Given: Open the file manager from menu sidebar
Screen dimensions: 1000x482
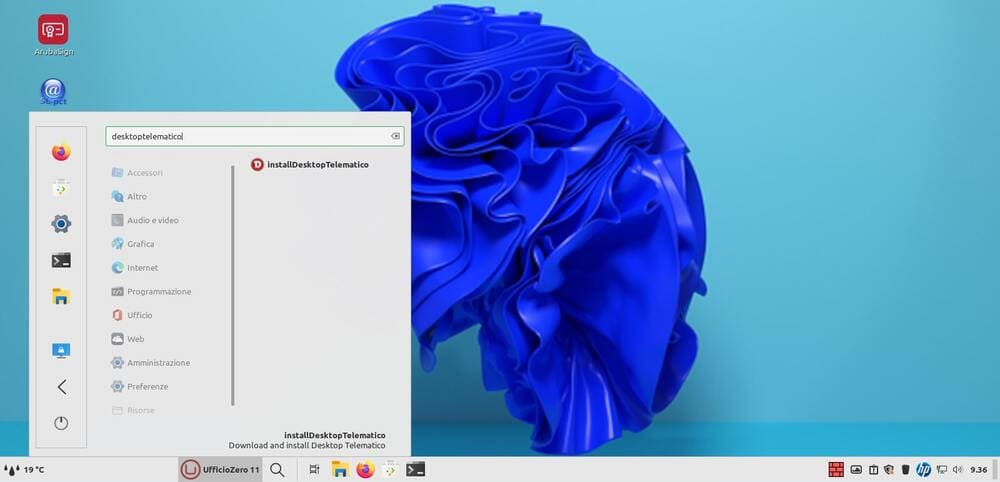Looking at the screenshot, I should coord(61,296).
